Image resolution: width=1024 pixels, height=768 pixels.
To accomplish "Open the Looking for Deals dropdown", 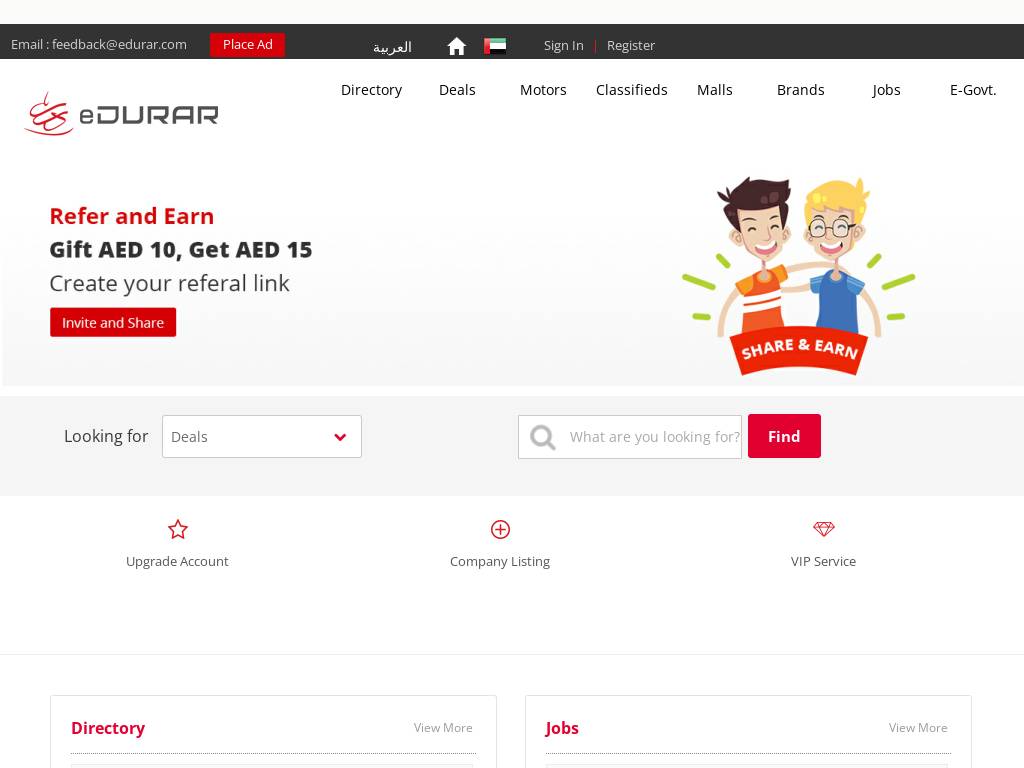I will coord(262,437).
